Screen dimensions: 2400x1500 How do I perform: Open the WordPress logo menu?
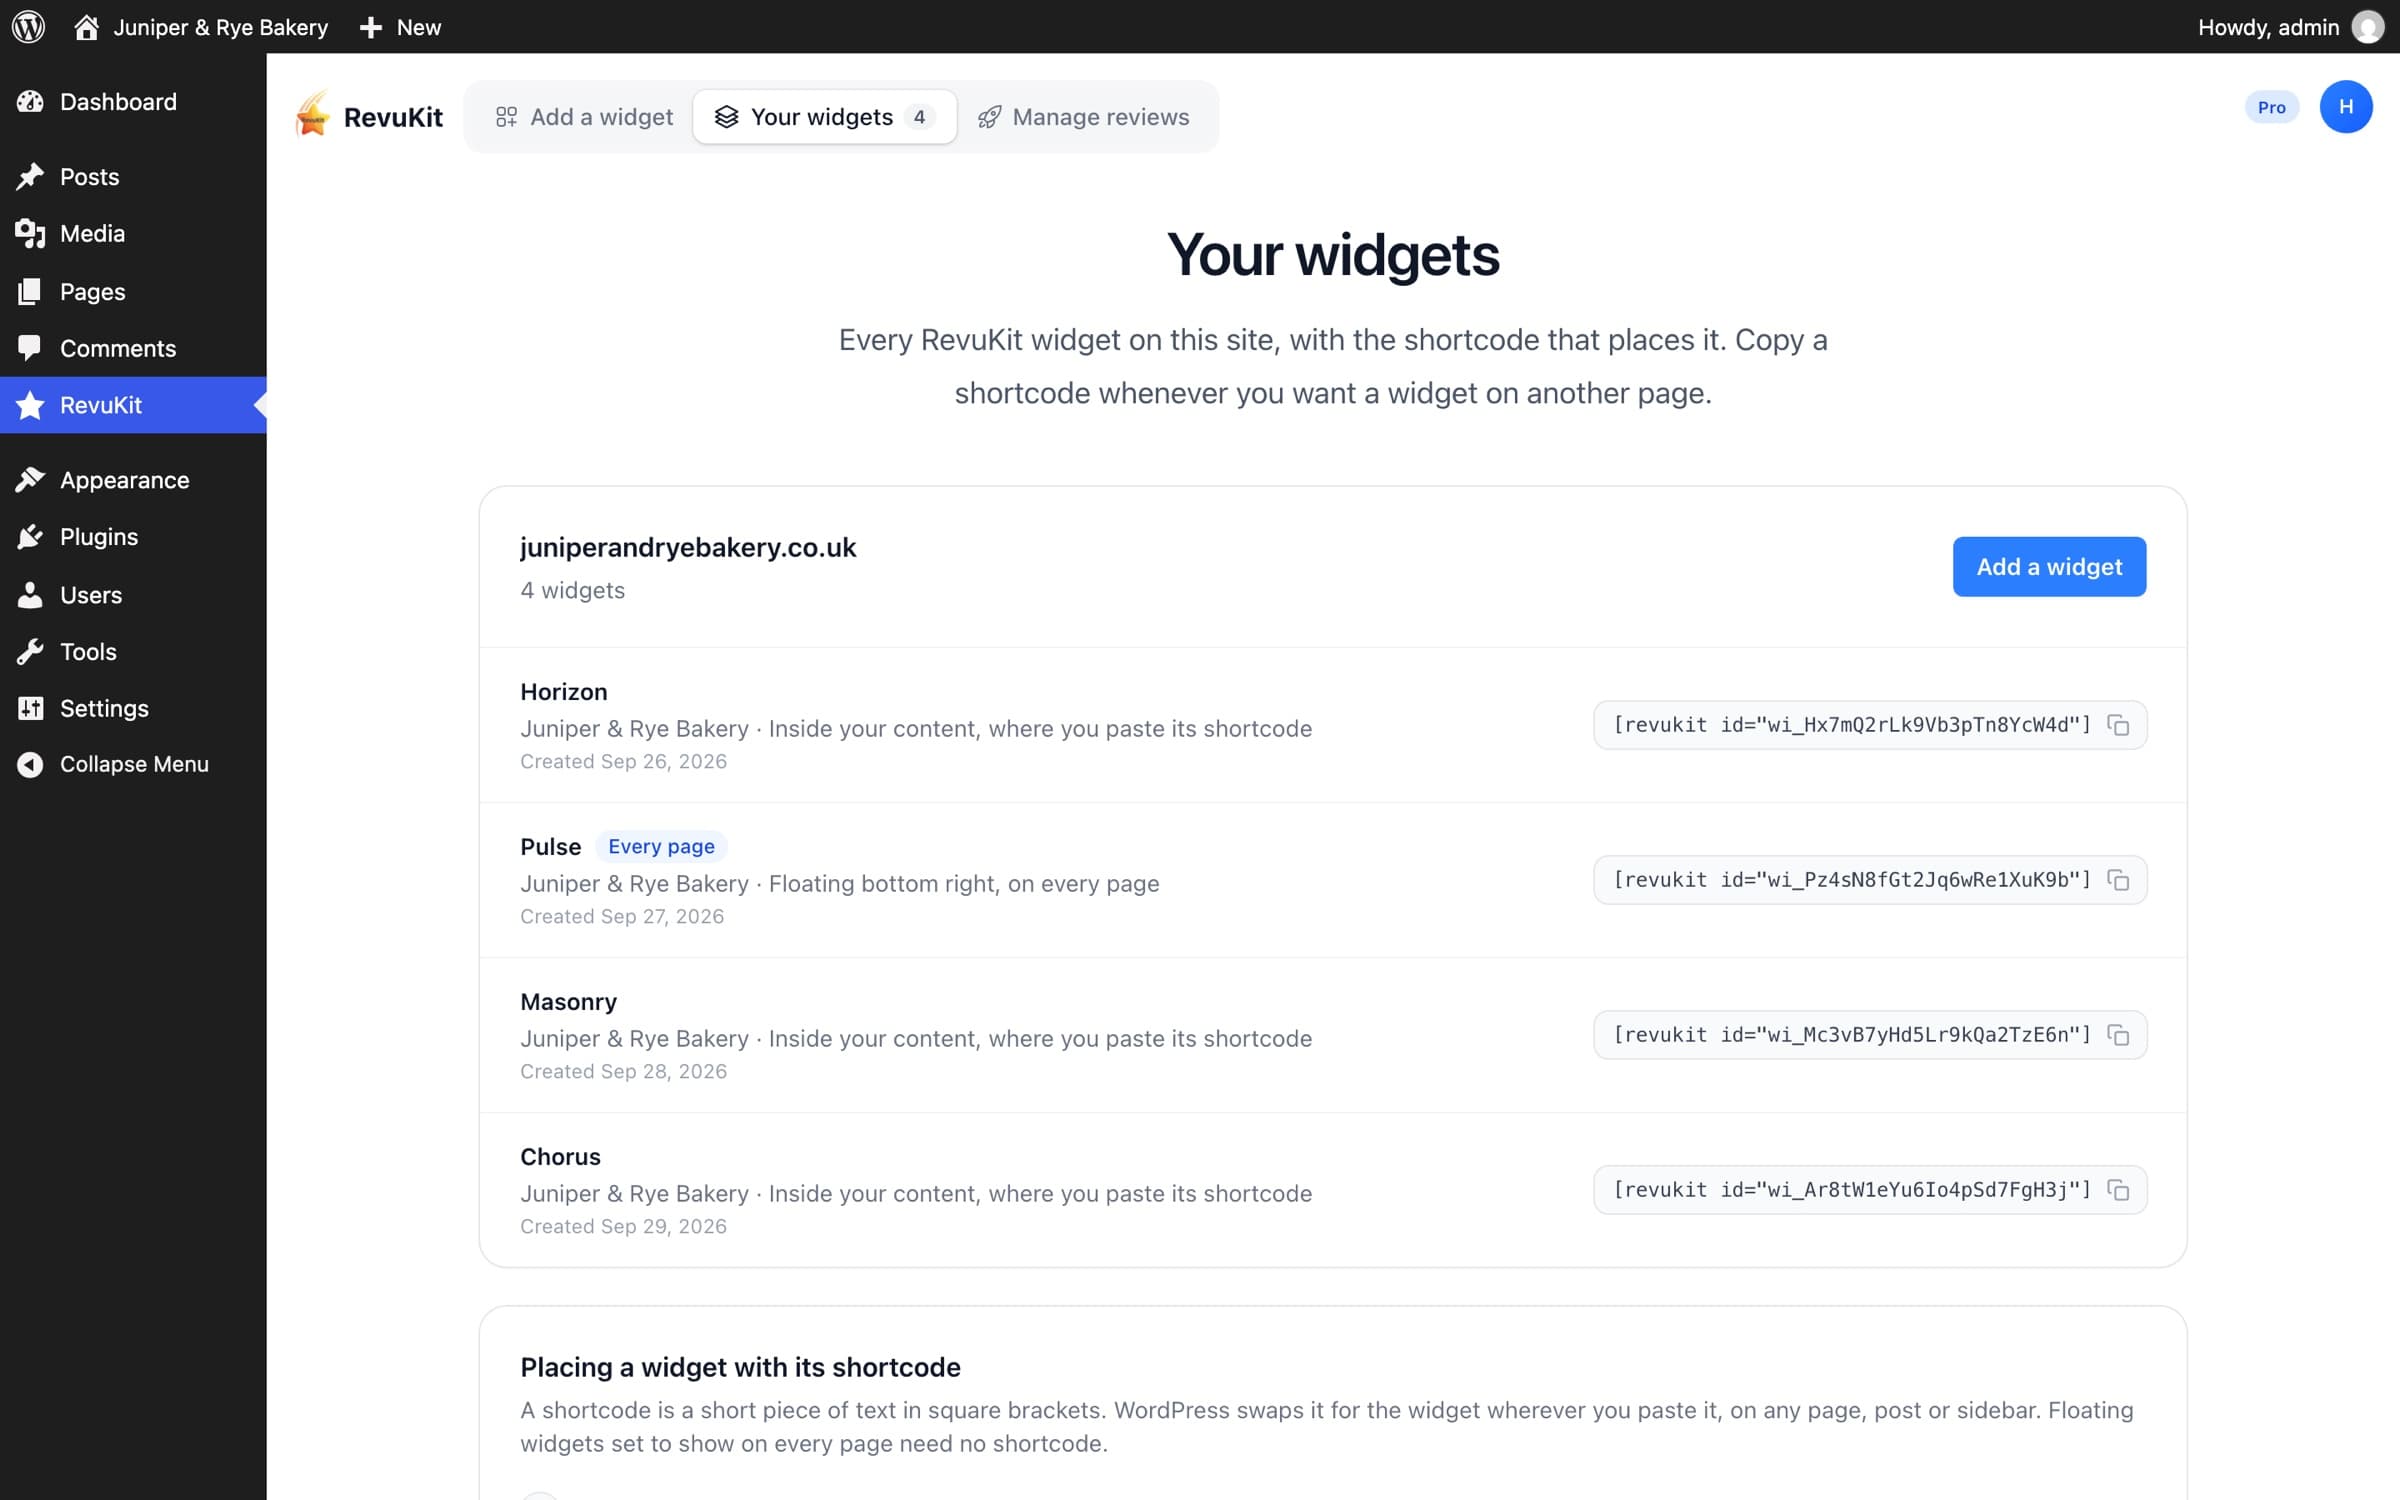click(x=28, y=27)
